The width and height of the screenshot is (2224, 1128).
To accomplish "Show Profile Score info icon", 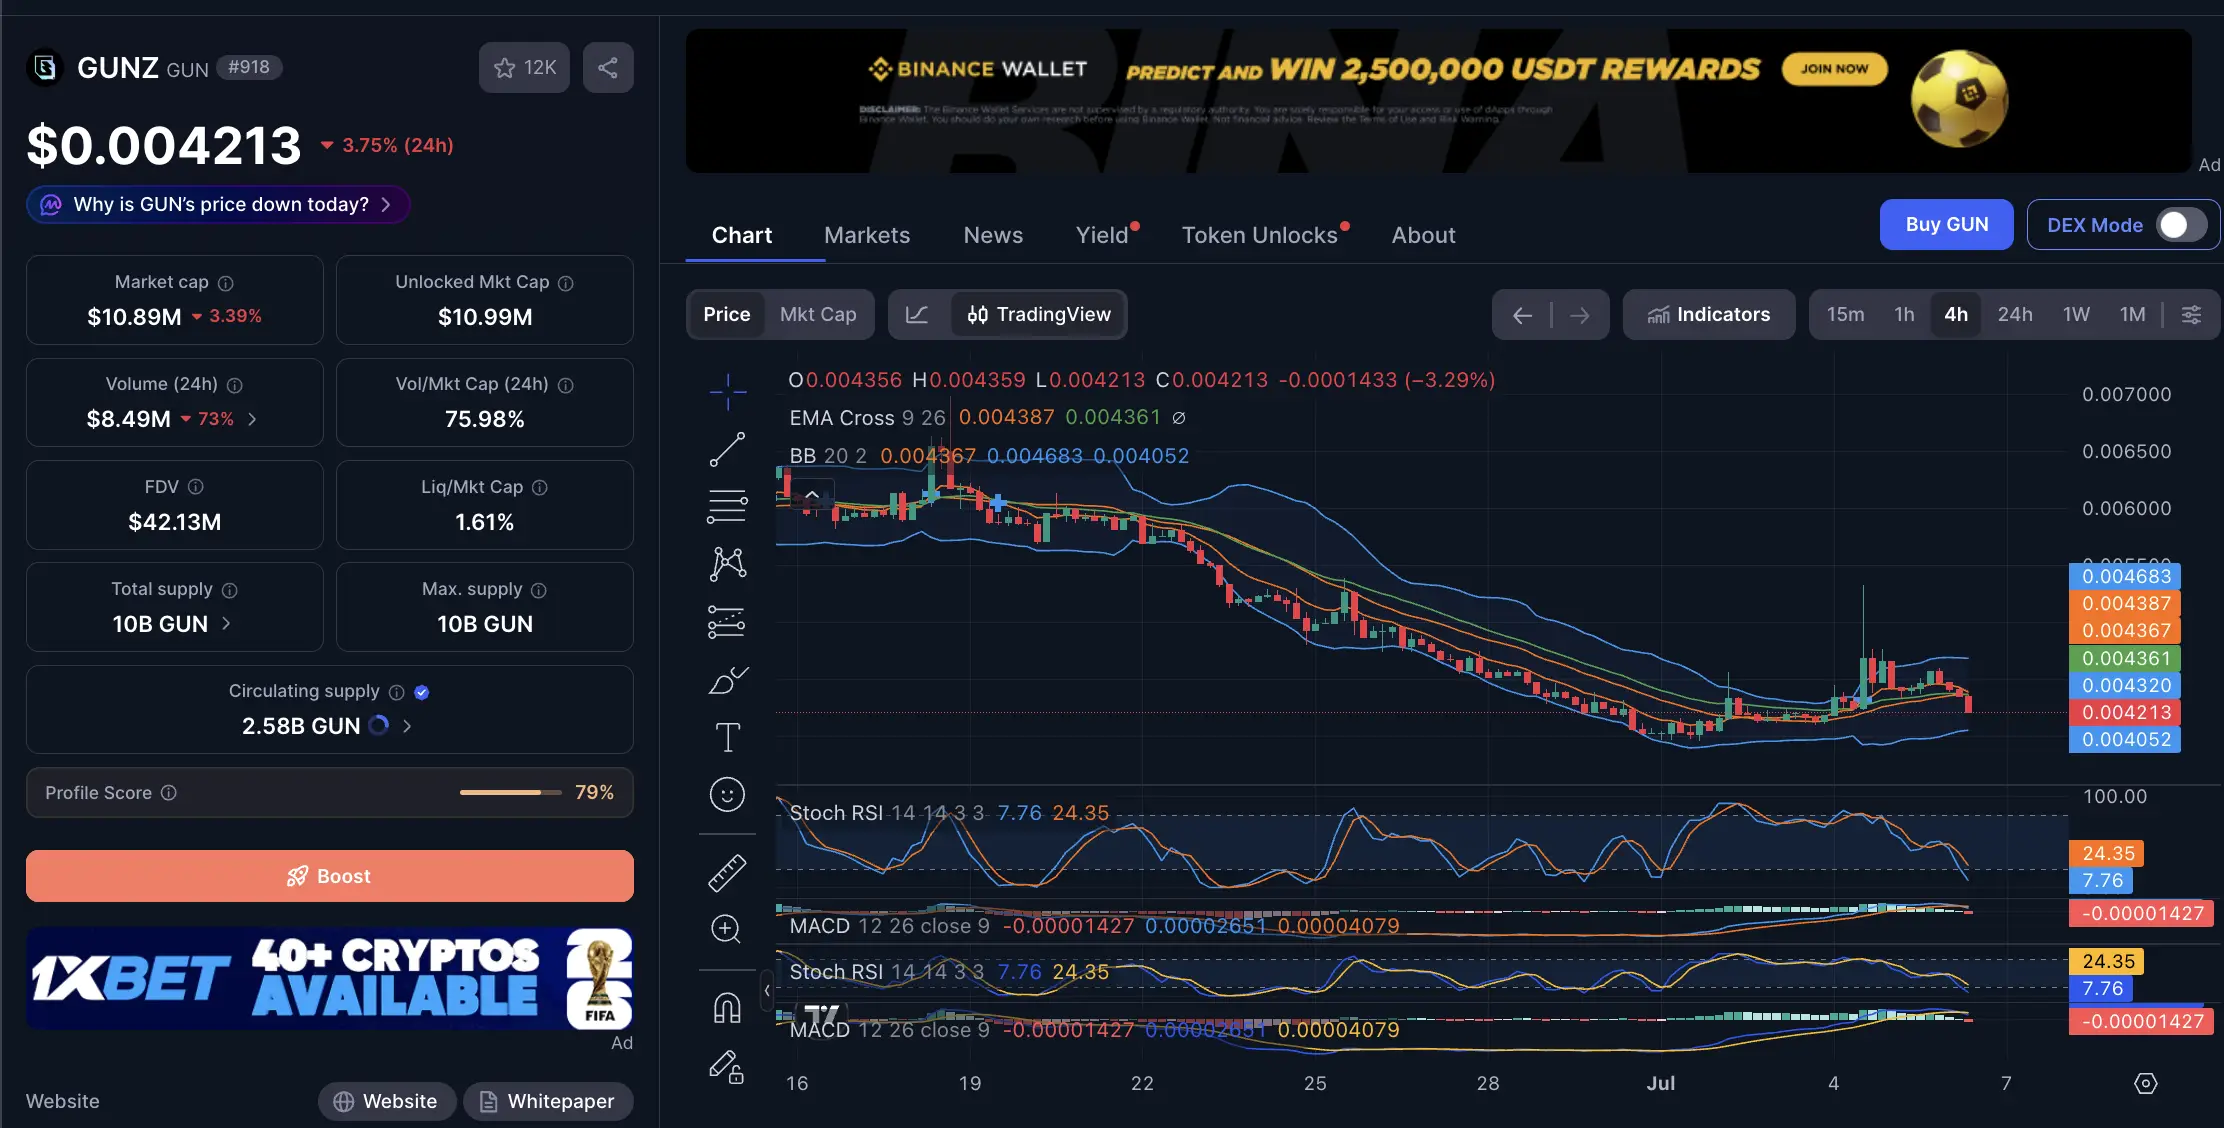I will (x=169, y=793).
